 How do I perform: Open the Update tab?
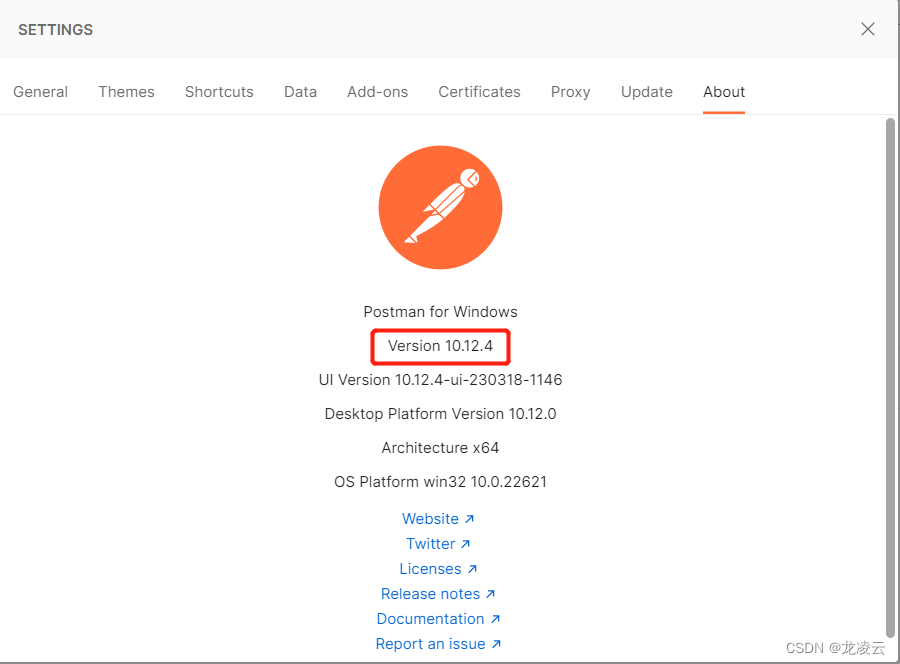pos(647,92)
